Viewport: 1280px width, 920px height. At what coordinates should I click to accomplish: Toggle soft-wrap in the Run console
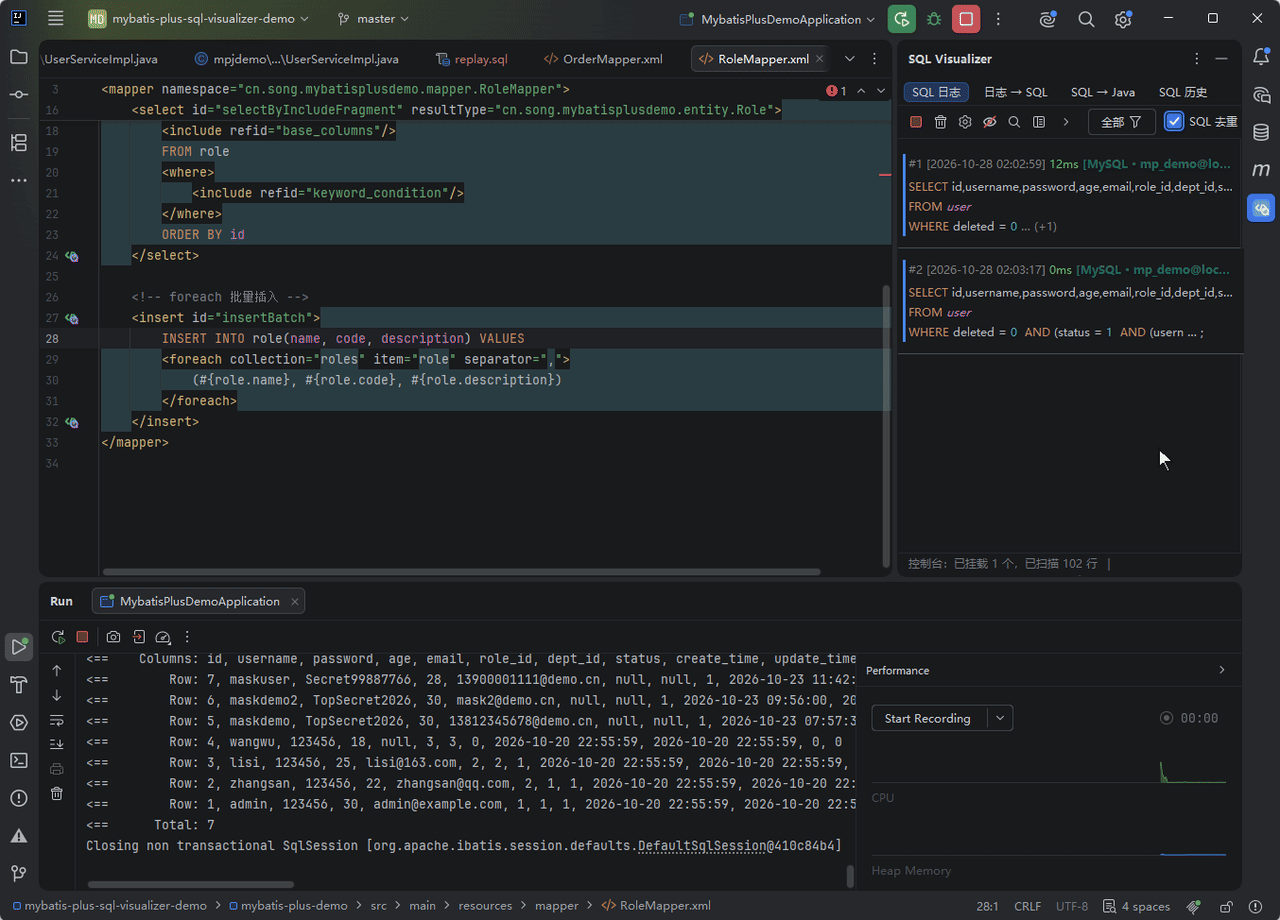click(x=57, y=720)
